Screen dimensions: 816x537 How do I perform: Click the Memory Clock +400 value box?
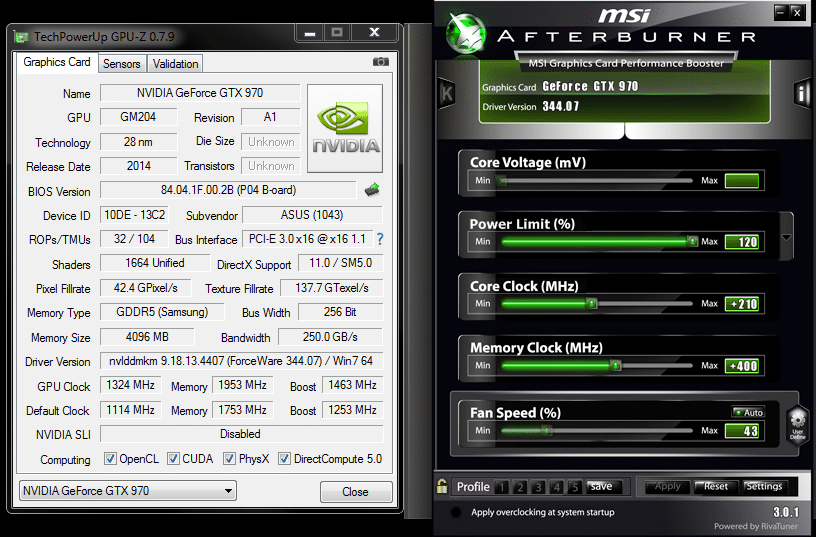[742, 366]
